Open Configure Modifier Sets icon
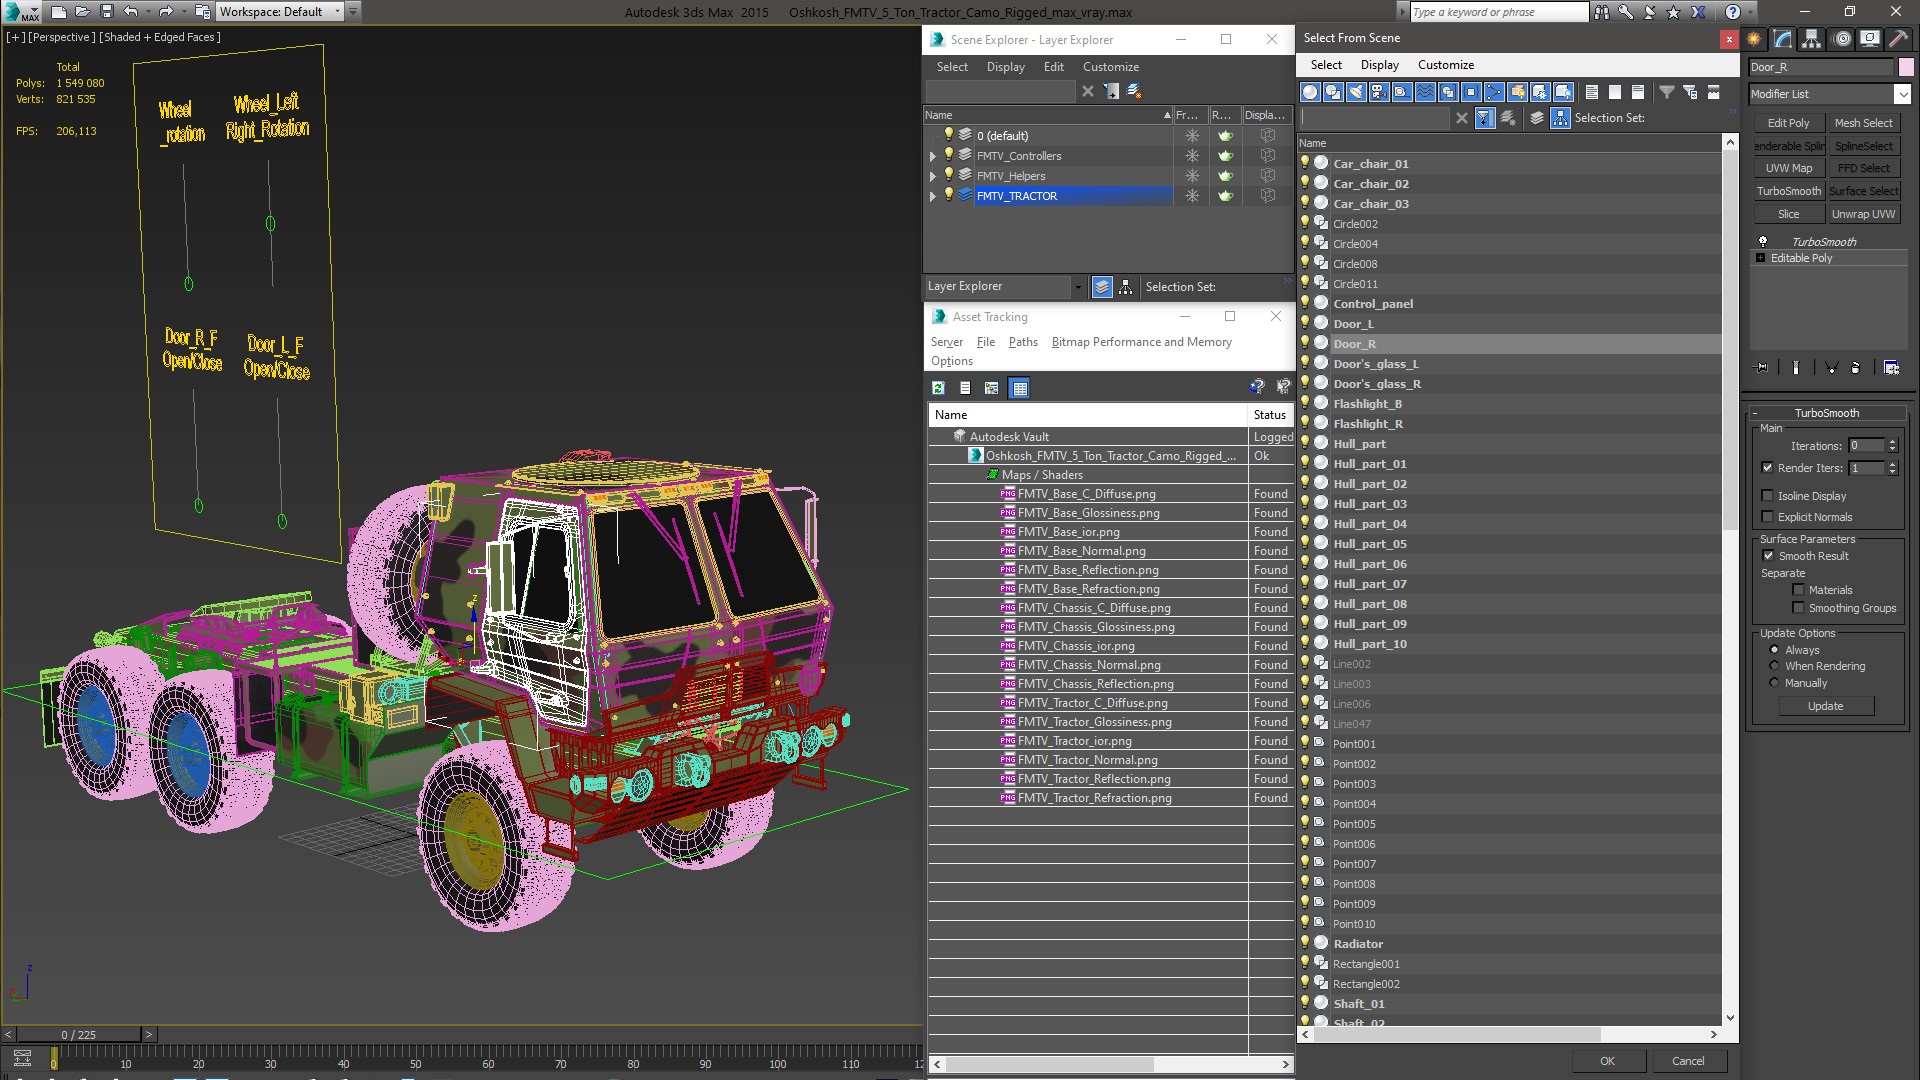Image resolution: width=1920 pixels, height=1080 pixels. (1891, 367)
